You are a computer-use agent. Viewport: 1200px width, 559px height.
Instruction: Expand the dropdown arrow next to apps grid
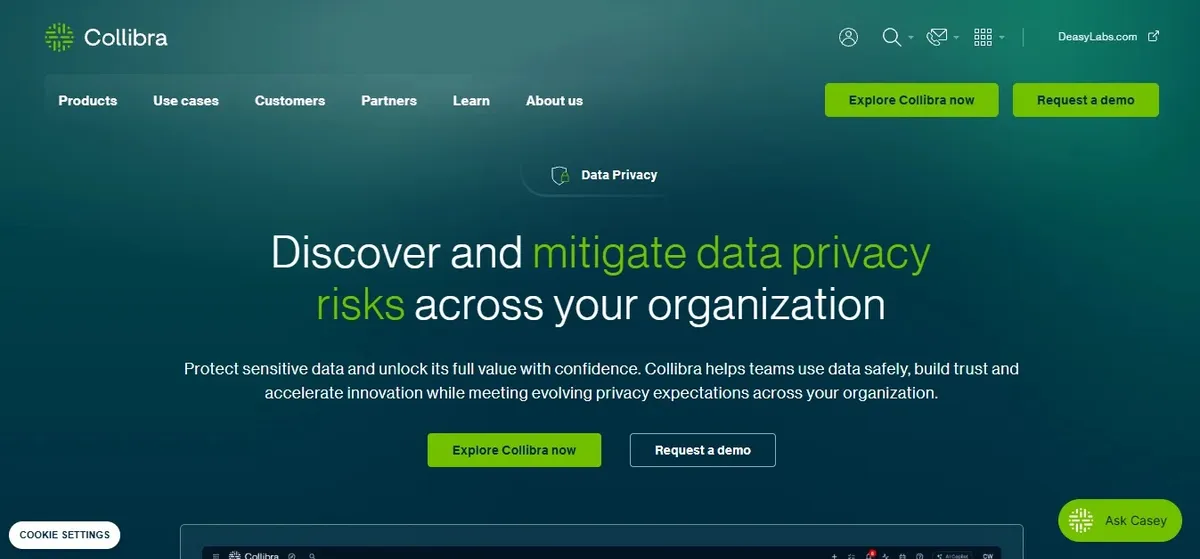pos(1002,38)
